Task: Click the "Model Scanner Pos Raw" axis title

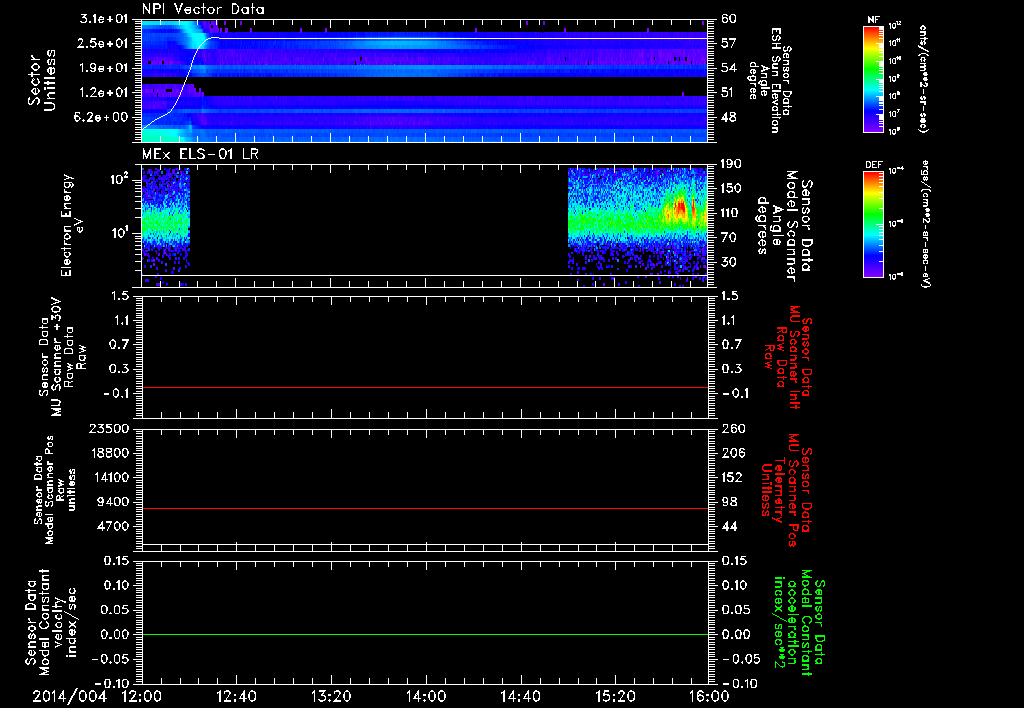Action: point(56,490)
